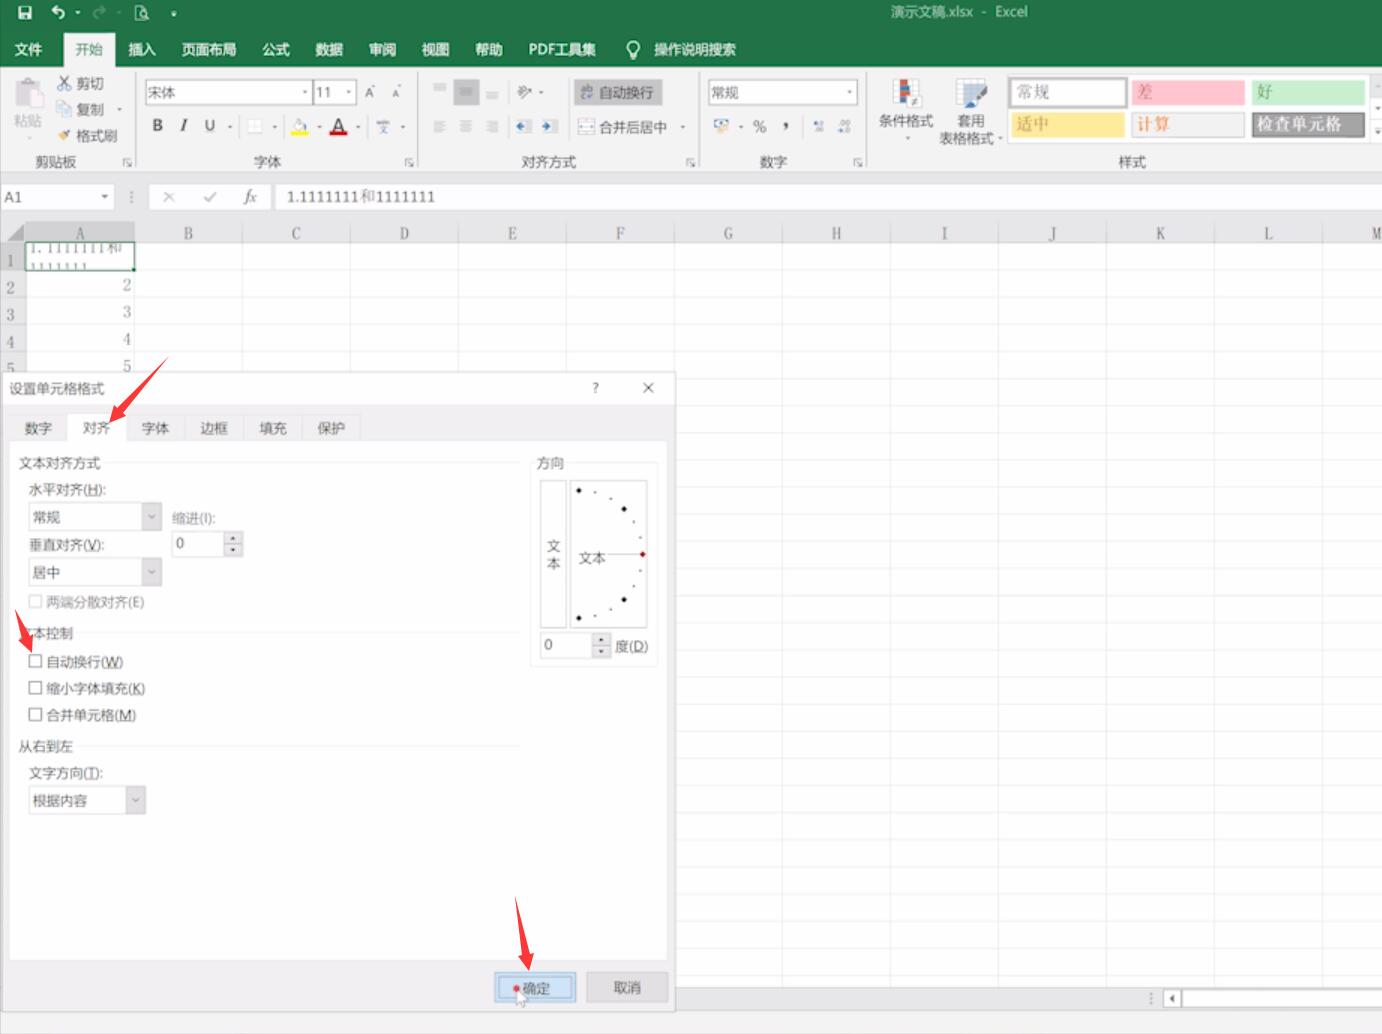Image resolution: width=1382 pixels, height=1034 pixels.
Task: Click the Undo arrow icon
Action: (x=59, y=12)
